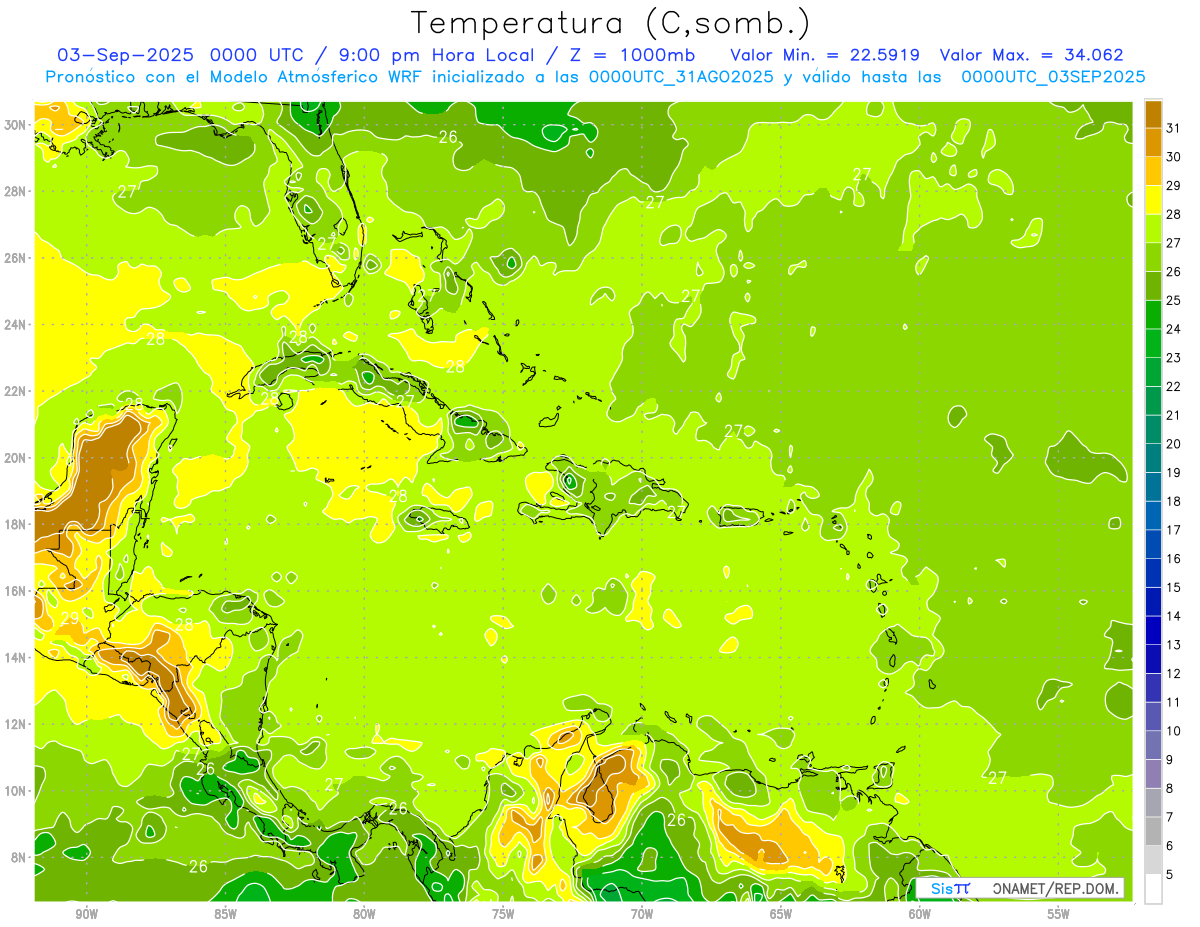
Task: Click the colorbar label '22'
Action: point(1174,386)
